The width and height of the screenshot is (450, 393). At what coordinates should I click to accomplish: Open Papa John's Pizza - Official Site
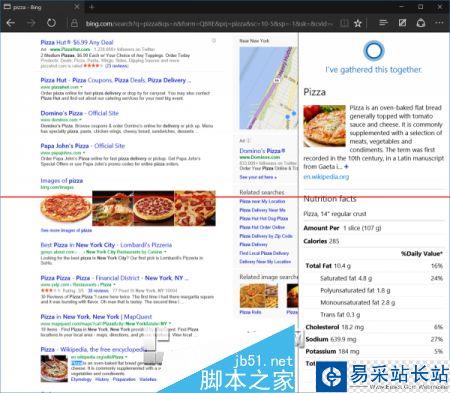(82, 146)
